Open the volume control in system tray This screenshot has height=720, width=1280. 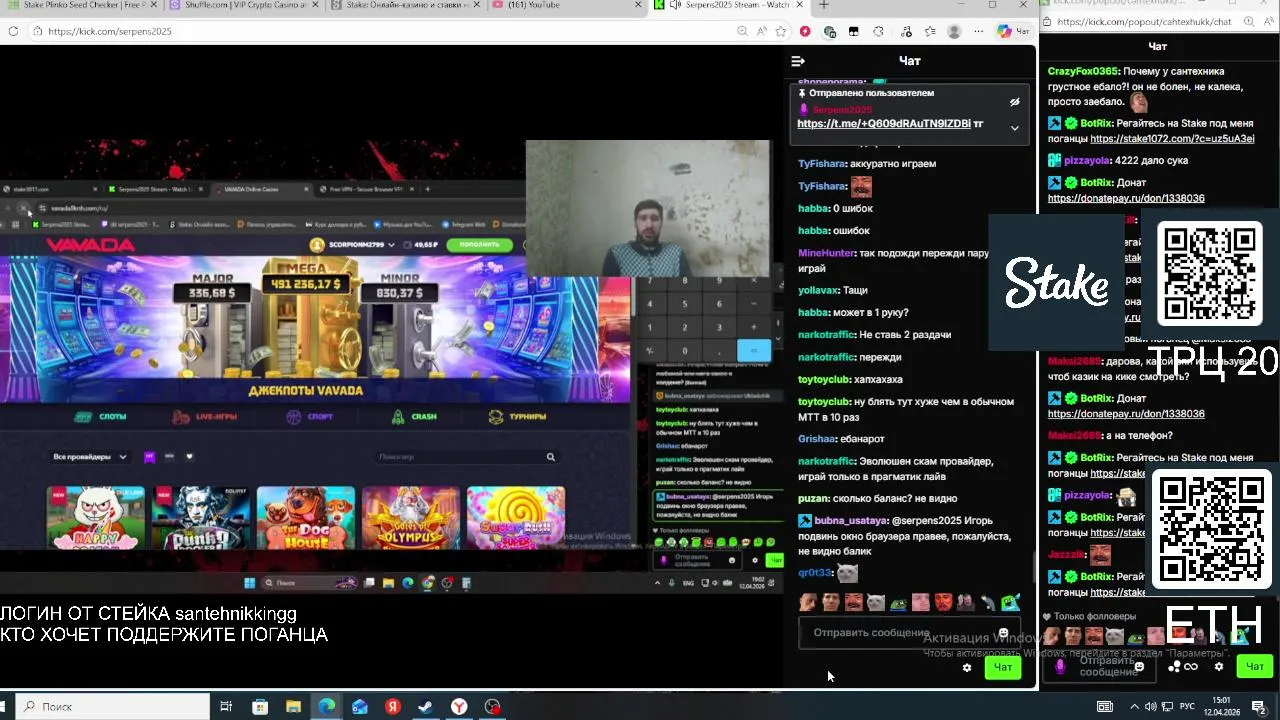[x=1150, y=706]
